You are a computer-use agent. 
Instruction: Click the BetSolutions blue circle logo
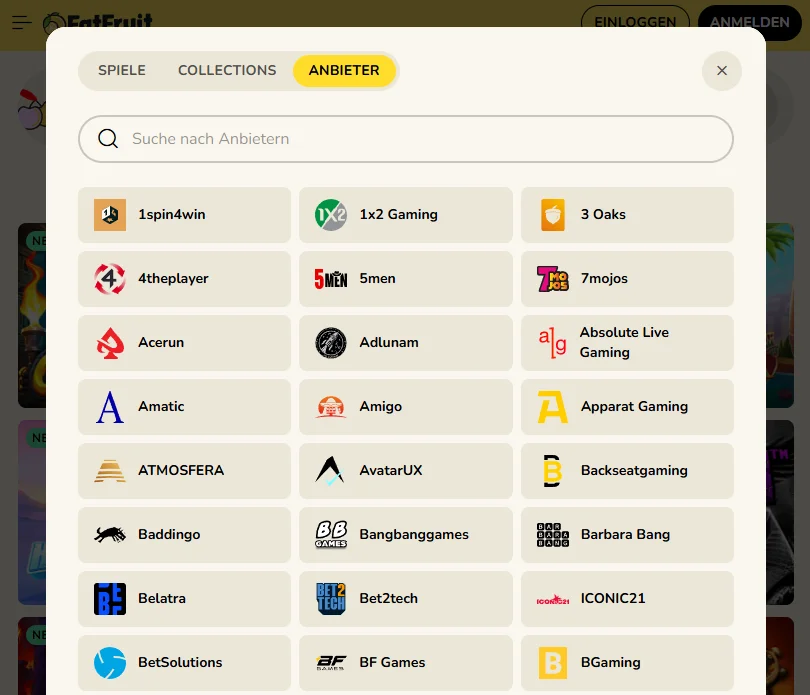pos(110,663)
